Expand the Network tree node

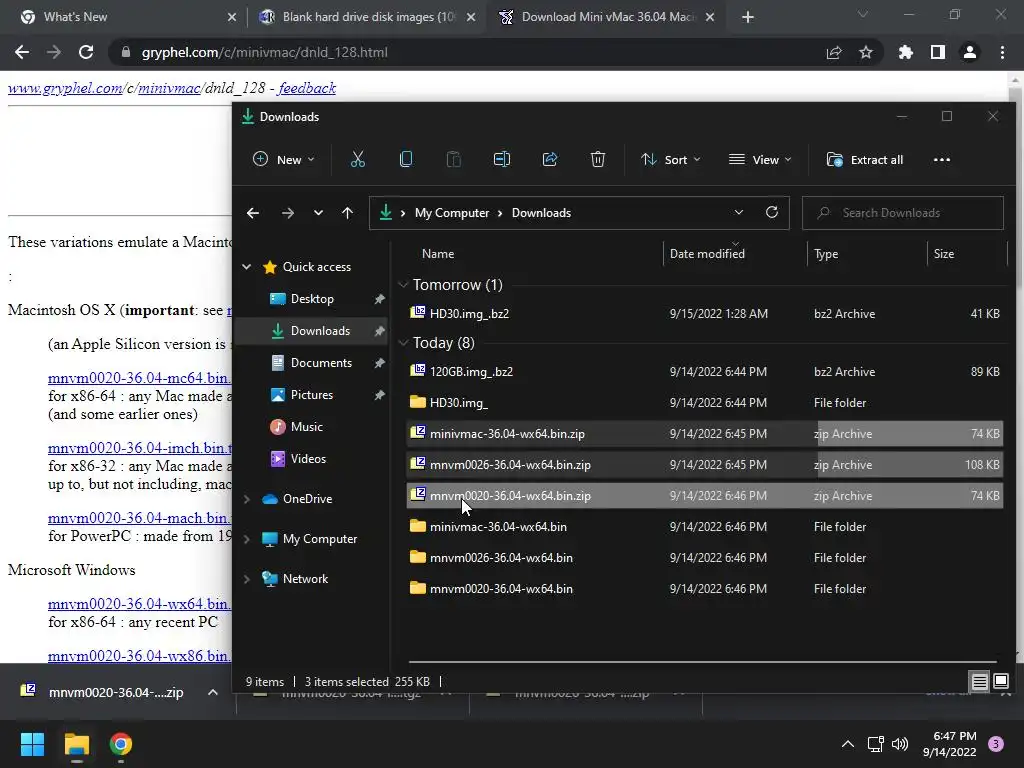tap(247, 579)
